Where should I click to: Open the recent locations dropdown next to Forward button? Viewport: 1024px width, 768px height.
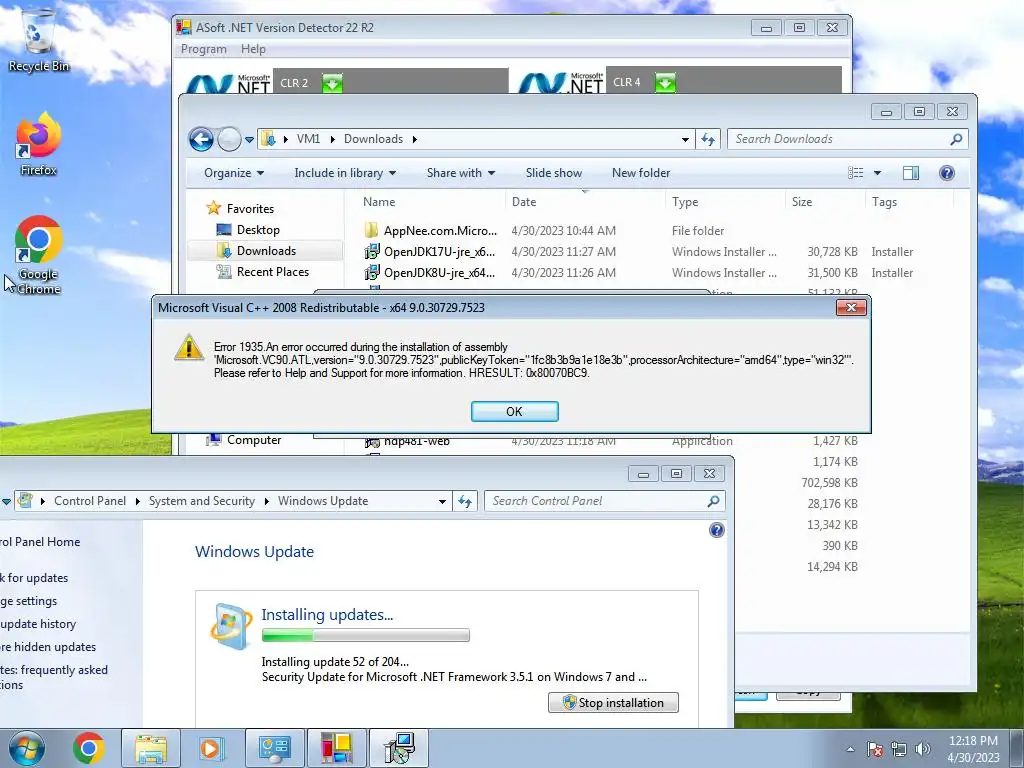[249, 139]
